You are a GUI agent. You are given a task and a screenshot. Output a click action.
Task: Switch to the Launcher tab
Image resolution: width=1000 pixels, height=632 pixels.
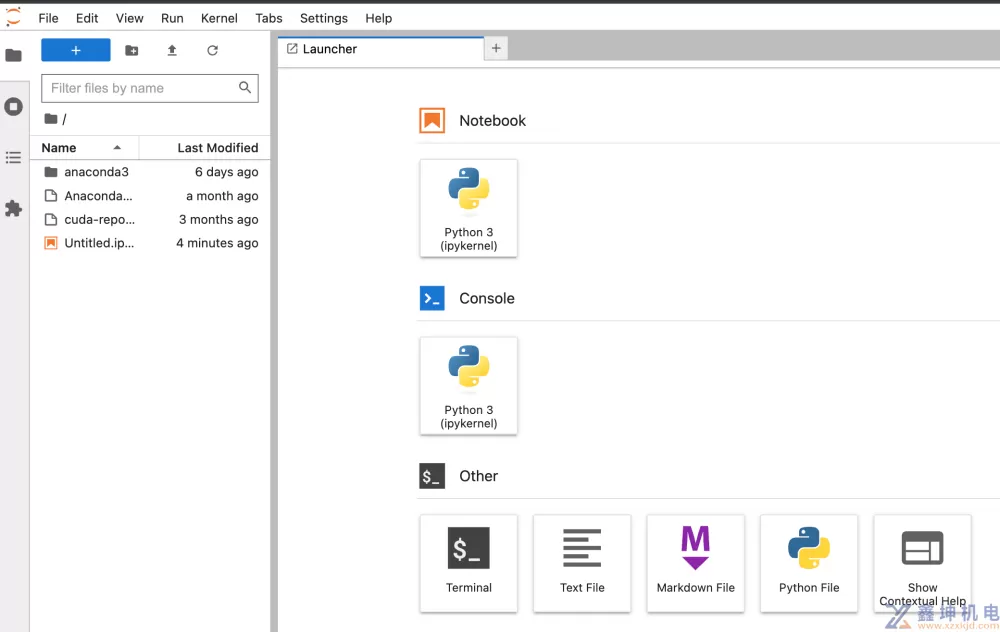point(330,49)
